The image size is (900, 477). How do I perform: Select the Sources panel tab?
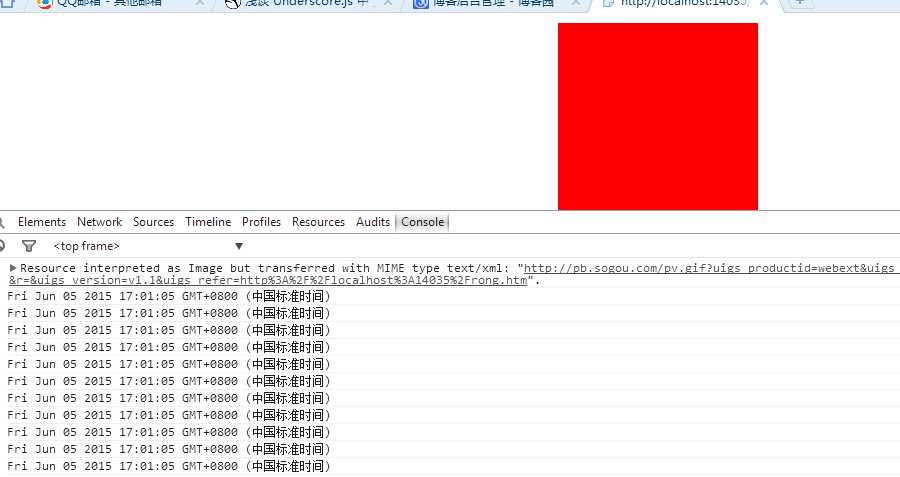153,222
